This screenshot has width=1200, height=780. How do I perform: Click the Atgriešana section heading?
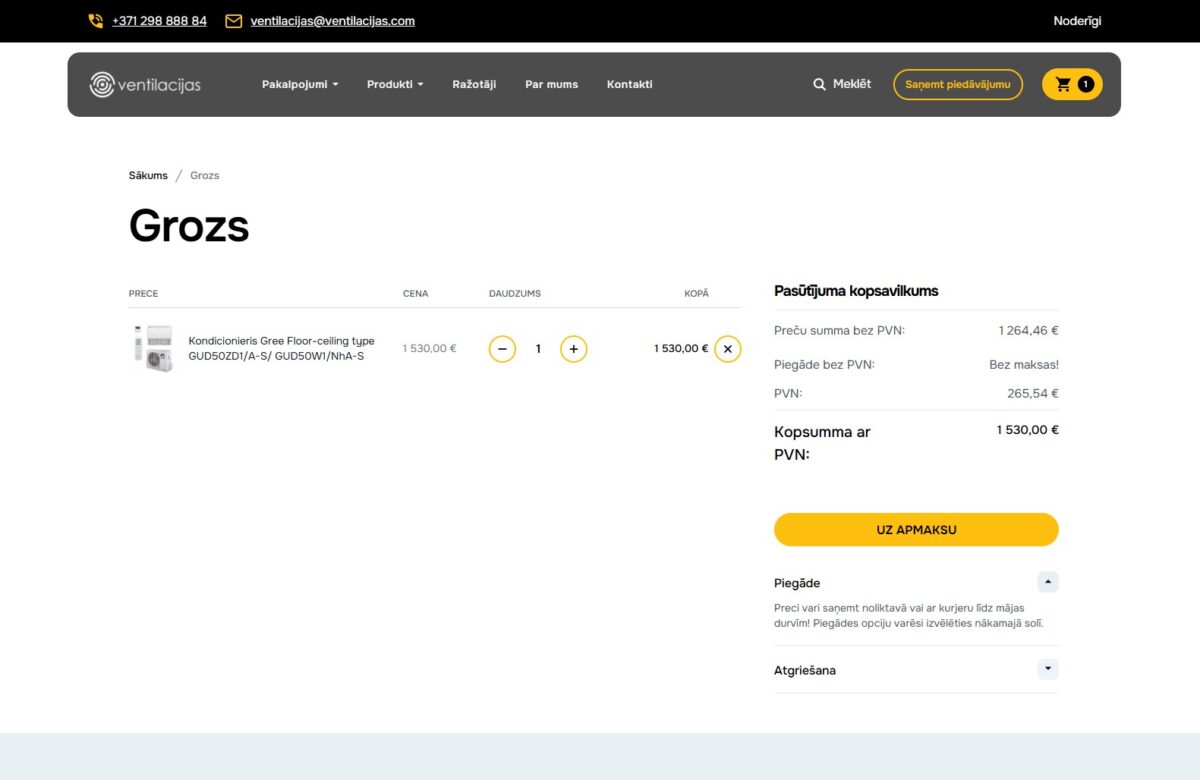click(x=805, y=670)
